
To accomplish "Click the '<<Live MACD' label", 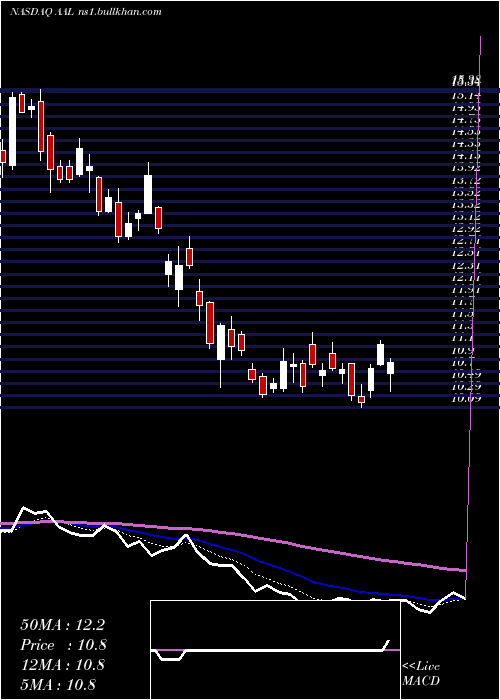I will pyautogui.click(x=421, y=673).
